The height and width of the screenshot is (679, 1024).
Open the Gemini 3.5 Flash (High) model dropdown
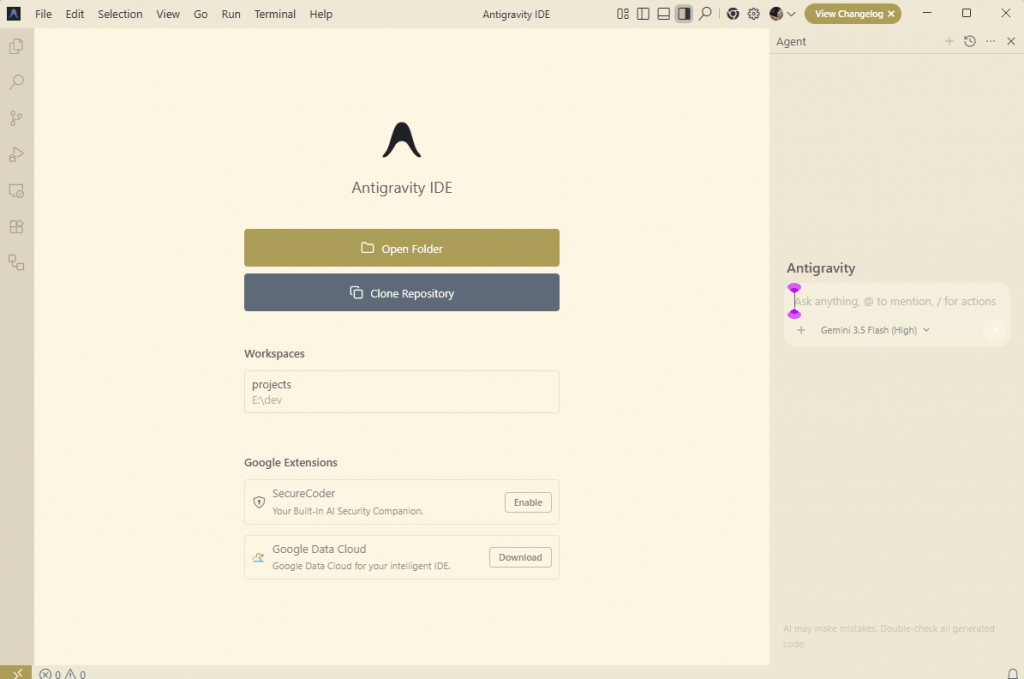click(875, 330)
